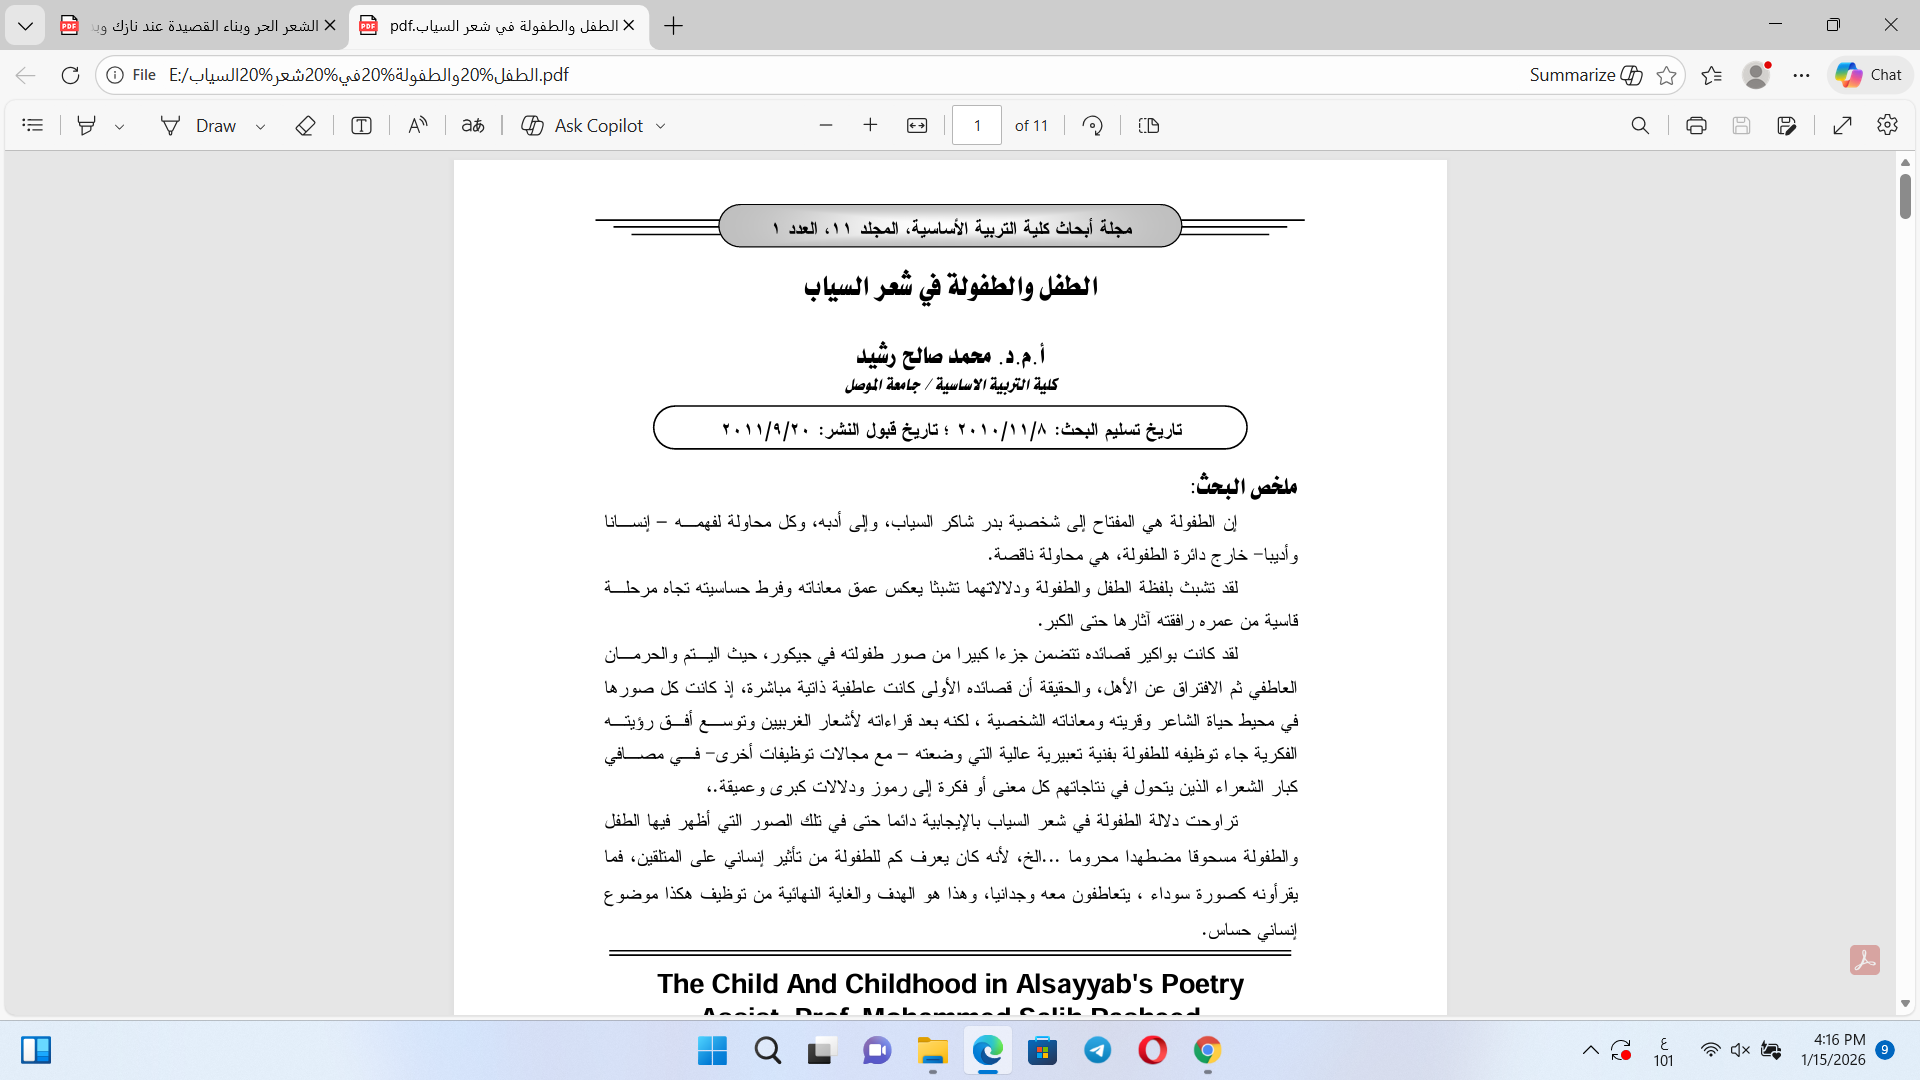1920x1080 pixels.
Task: Open the Widgets panel on taskbar
Action: pos(36,1050)
